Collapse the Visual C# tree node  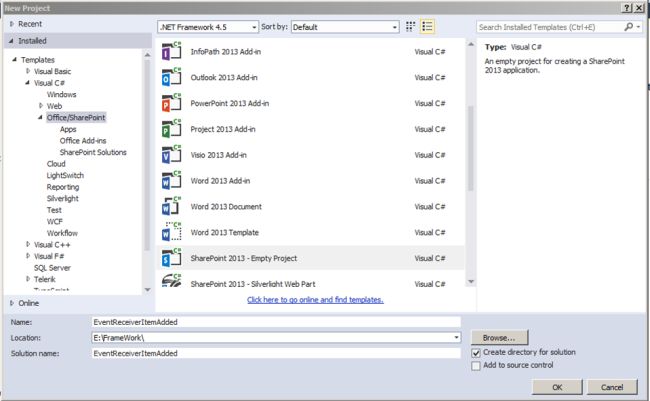click(27, 83)
